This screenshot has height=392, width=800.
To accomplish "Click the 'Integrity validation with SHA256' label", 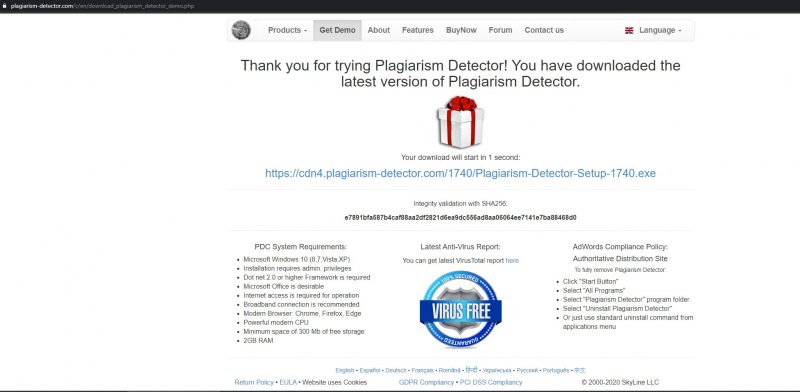I will [460, 203].
